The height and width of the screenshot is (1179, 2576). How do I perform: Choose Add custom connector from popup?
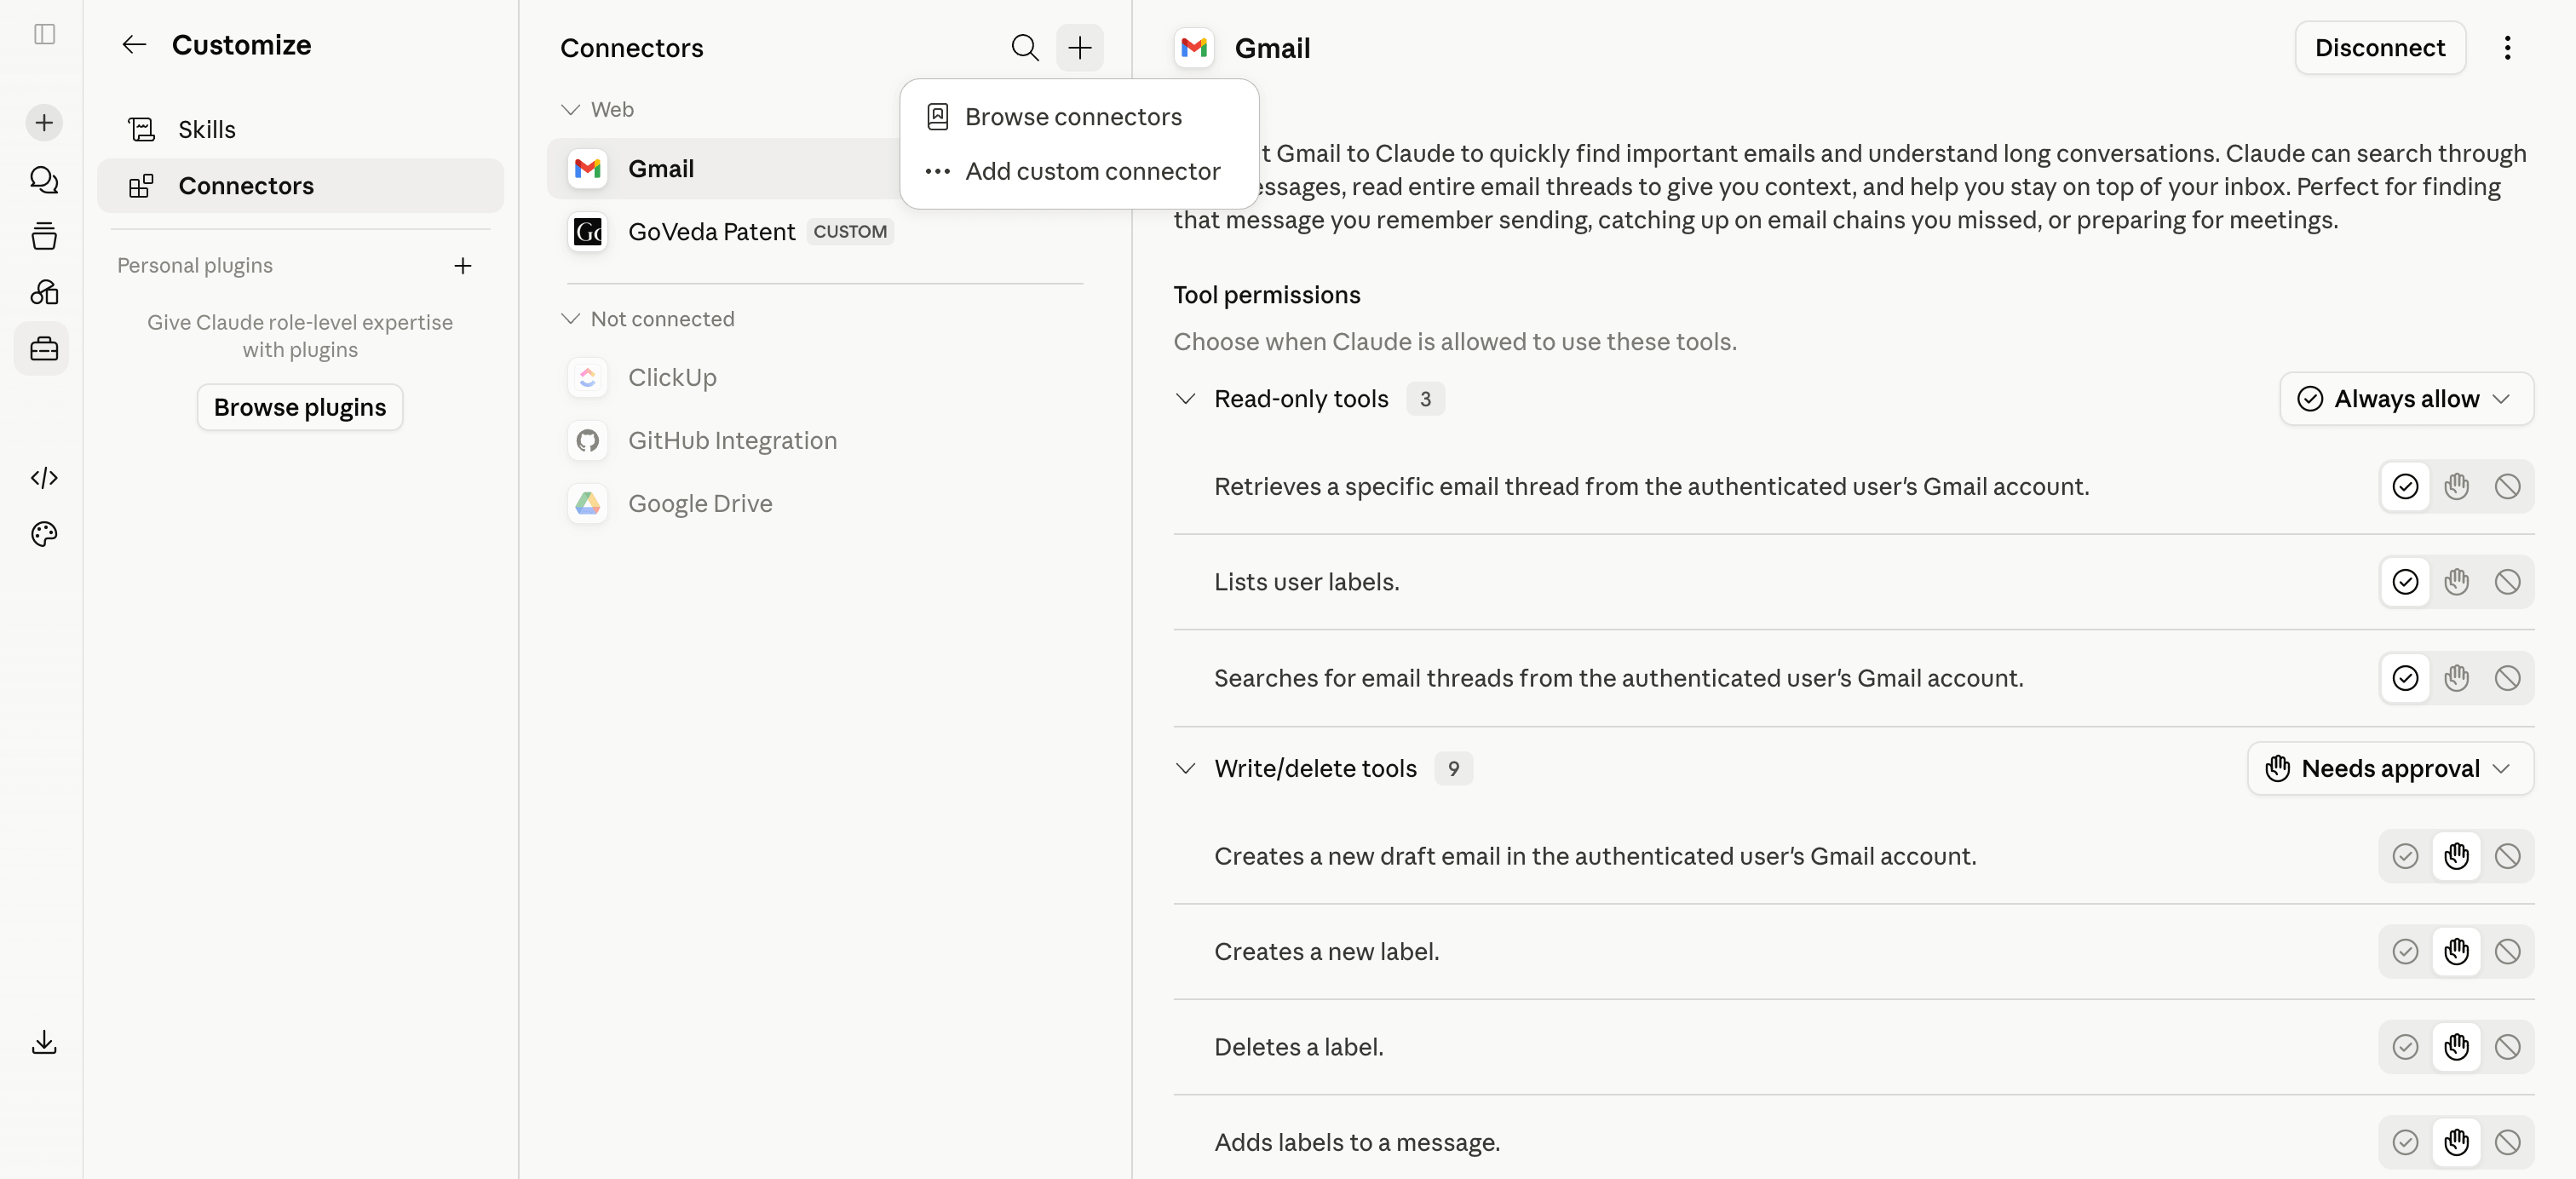point(1079,171)
